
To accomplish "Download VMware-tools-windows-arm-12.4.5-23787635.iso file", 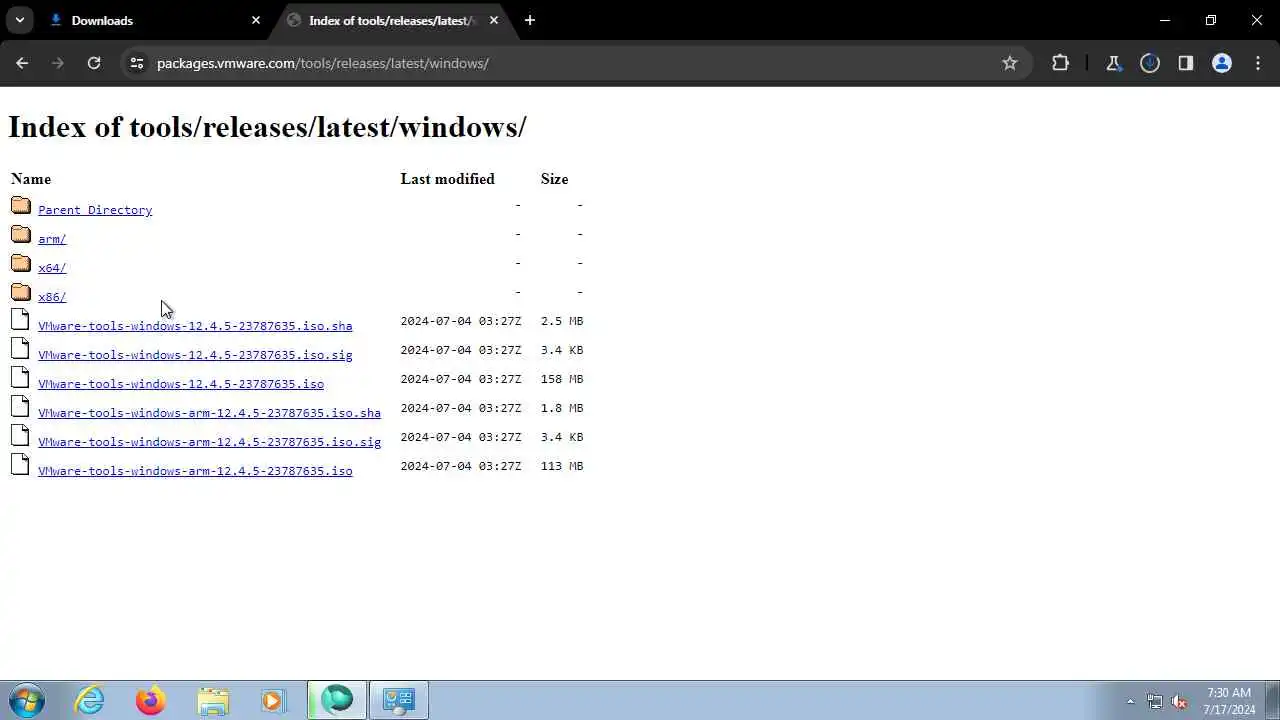I will [x=195, y=471].
